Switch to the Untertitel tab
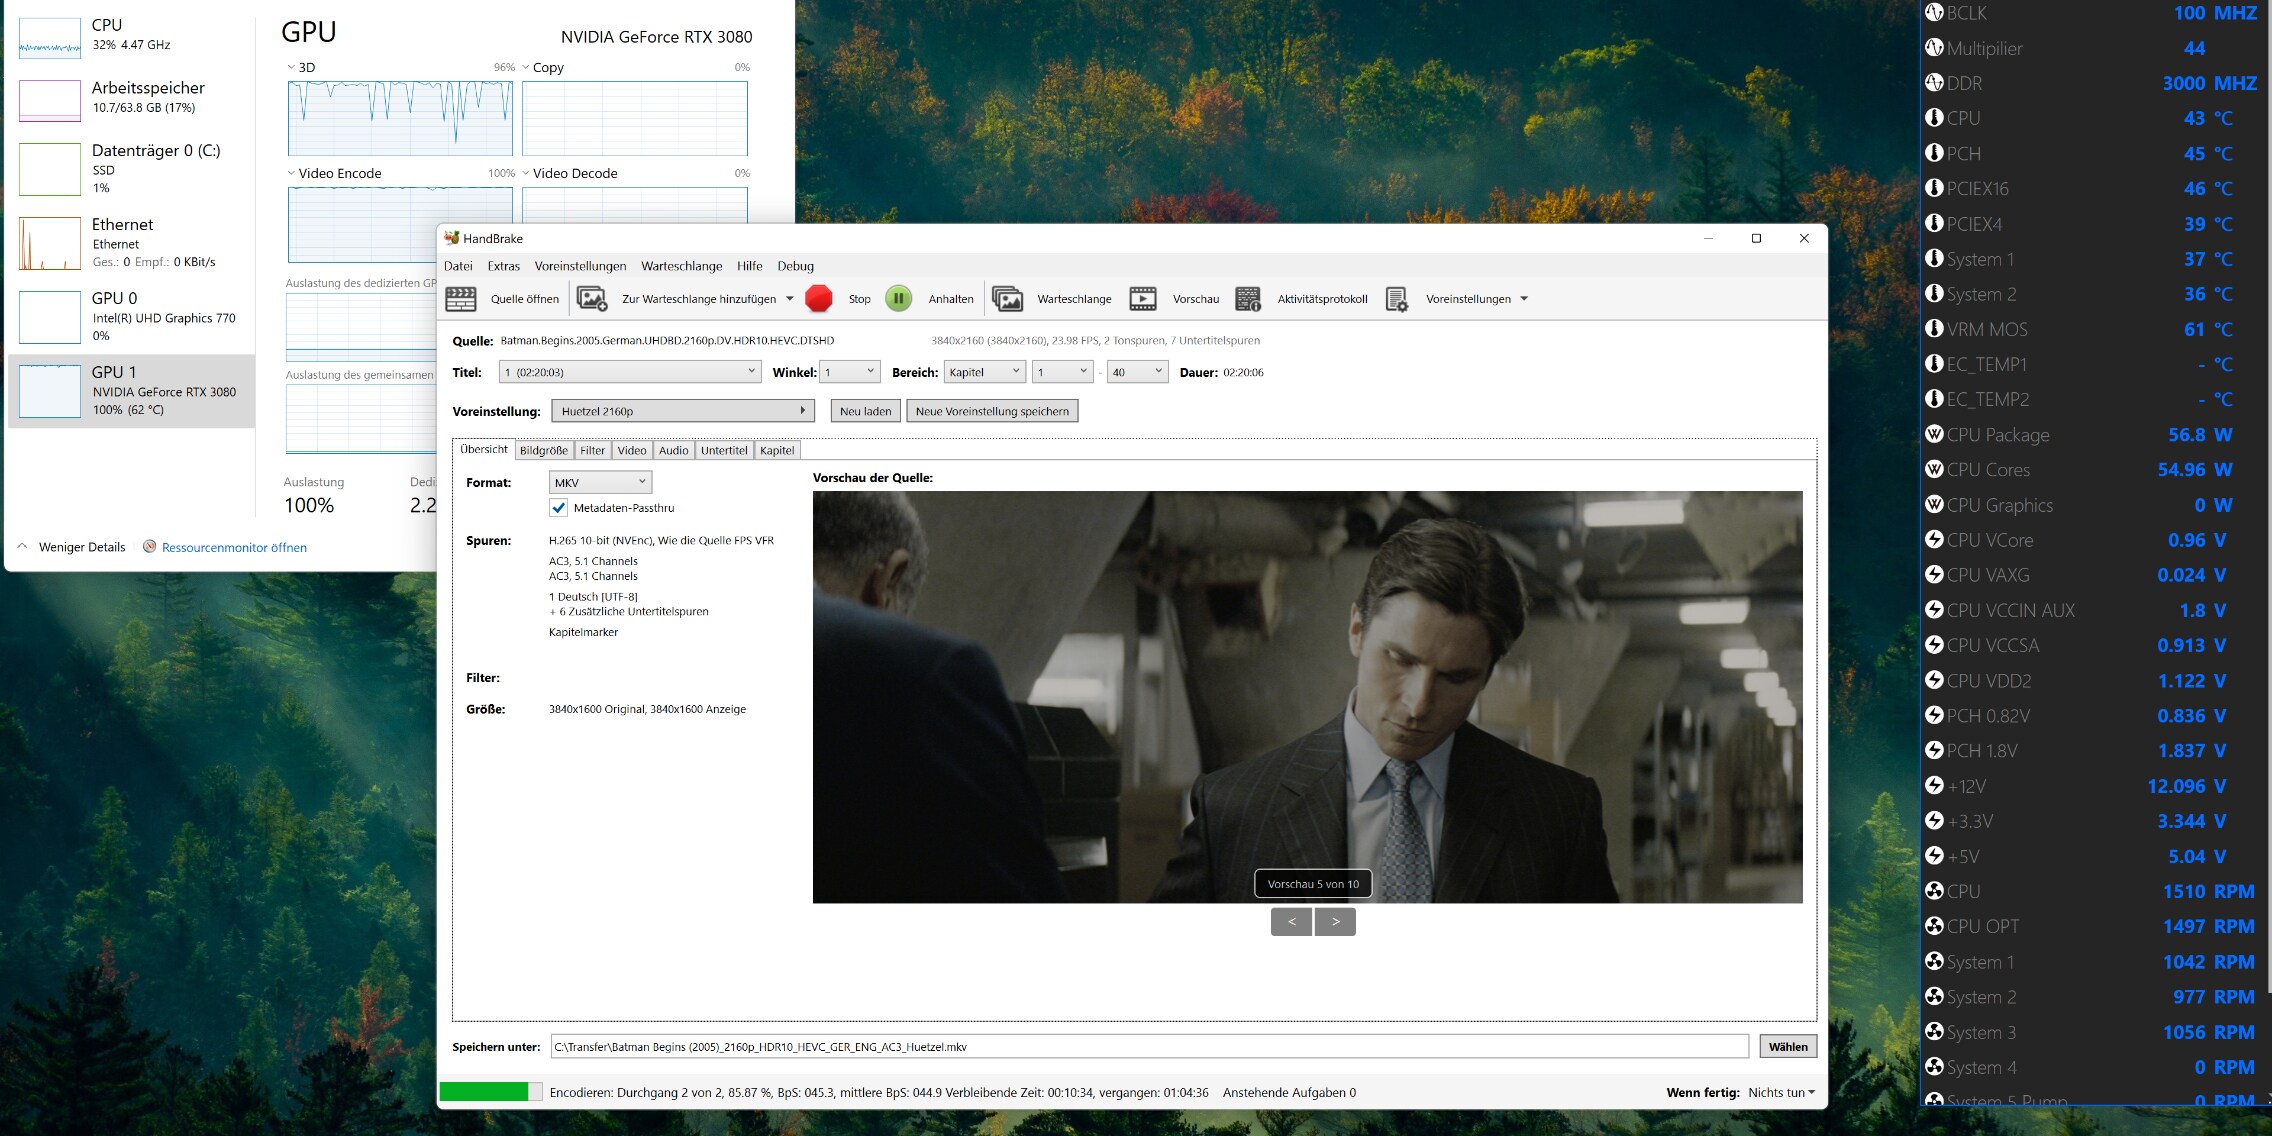Image resolution: width=2272 pixels, height=1136 pixels. (x=724, y=450)
